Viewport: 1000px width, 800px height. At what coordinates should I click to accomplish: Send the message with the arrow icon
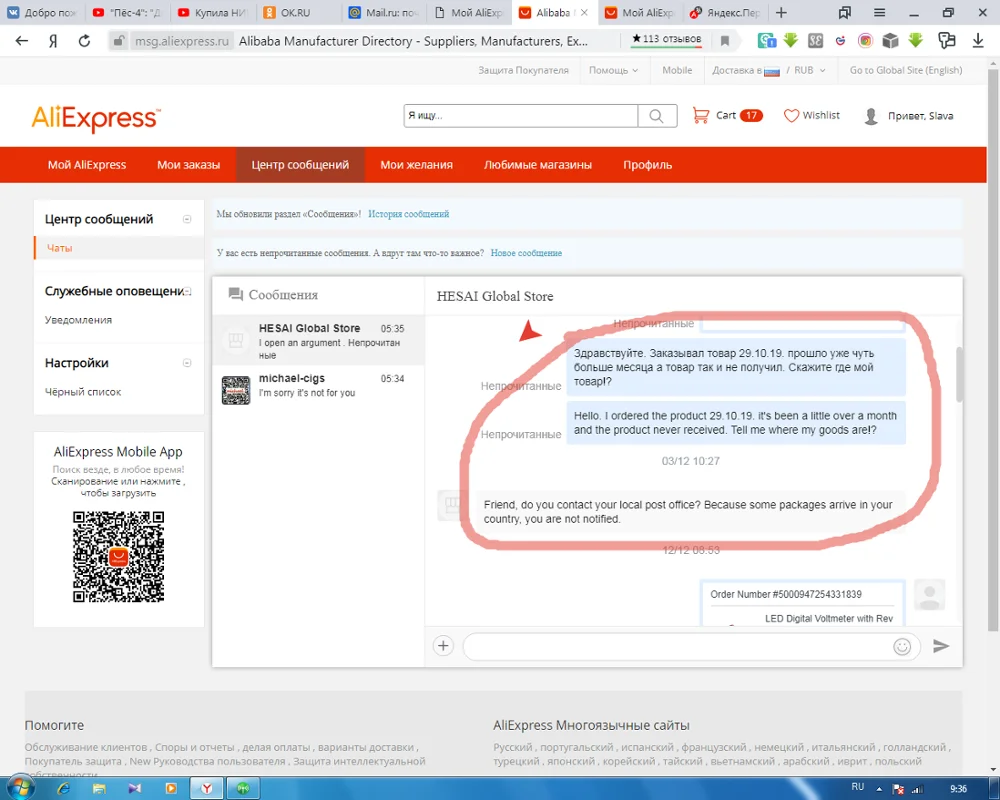click(x=941, y=646)
